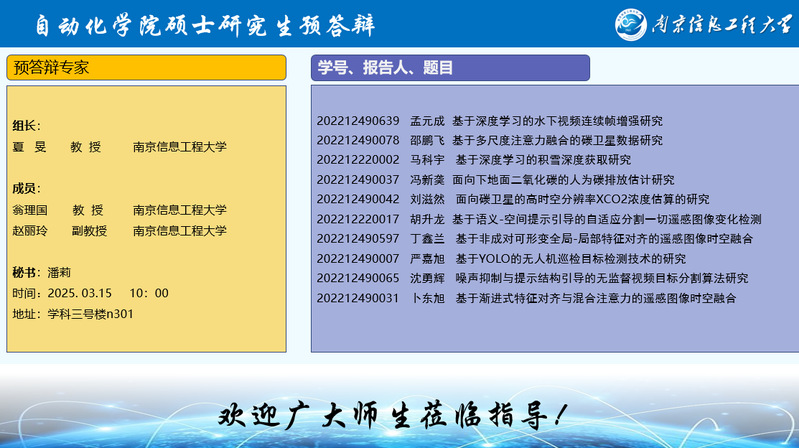This screenshot has width=799, height=448.
Task: Select student ID 202212490597
Action: (358, 239)
